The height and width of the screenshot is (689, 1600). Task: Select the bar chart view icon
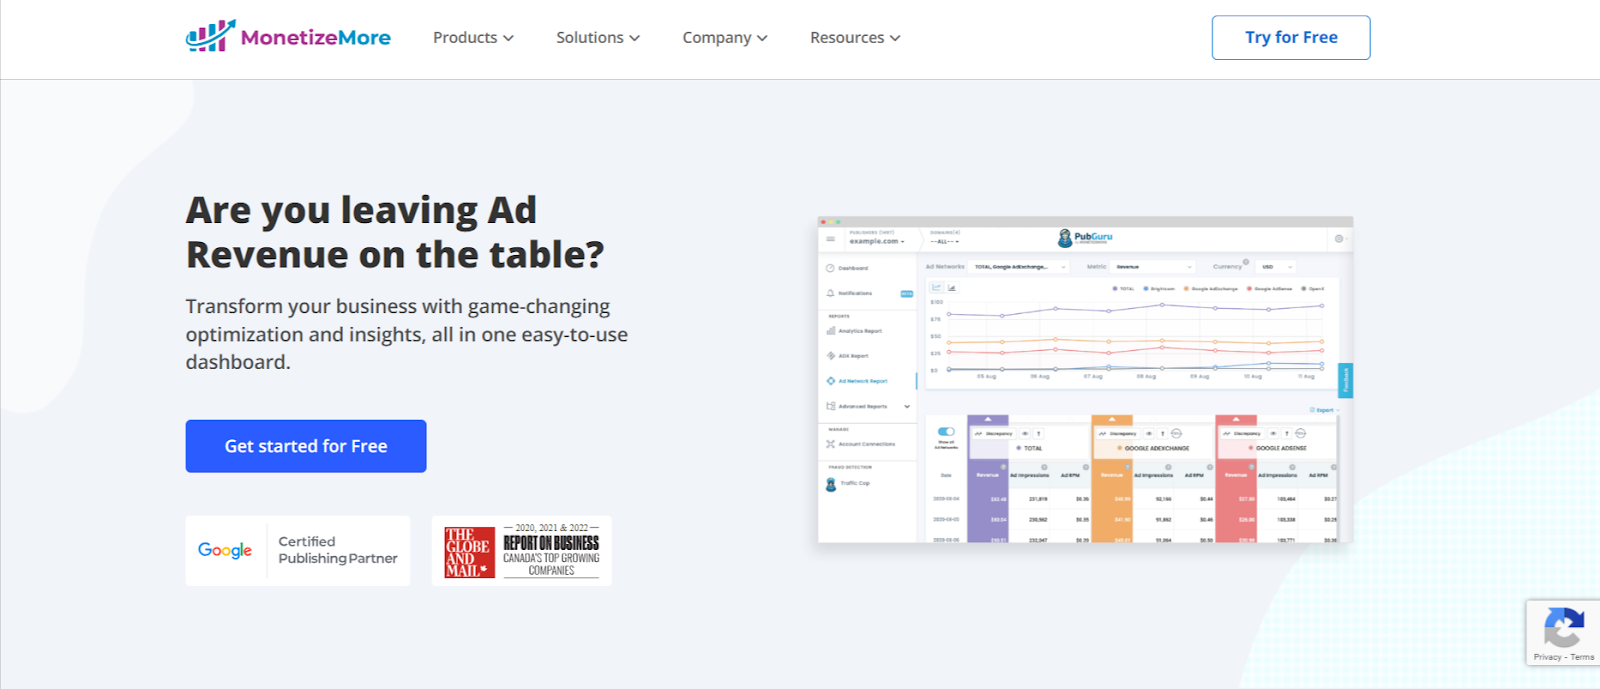[x=951, y=288]
